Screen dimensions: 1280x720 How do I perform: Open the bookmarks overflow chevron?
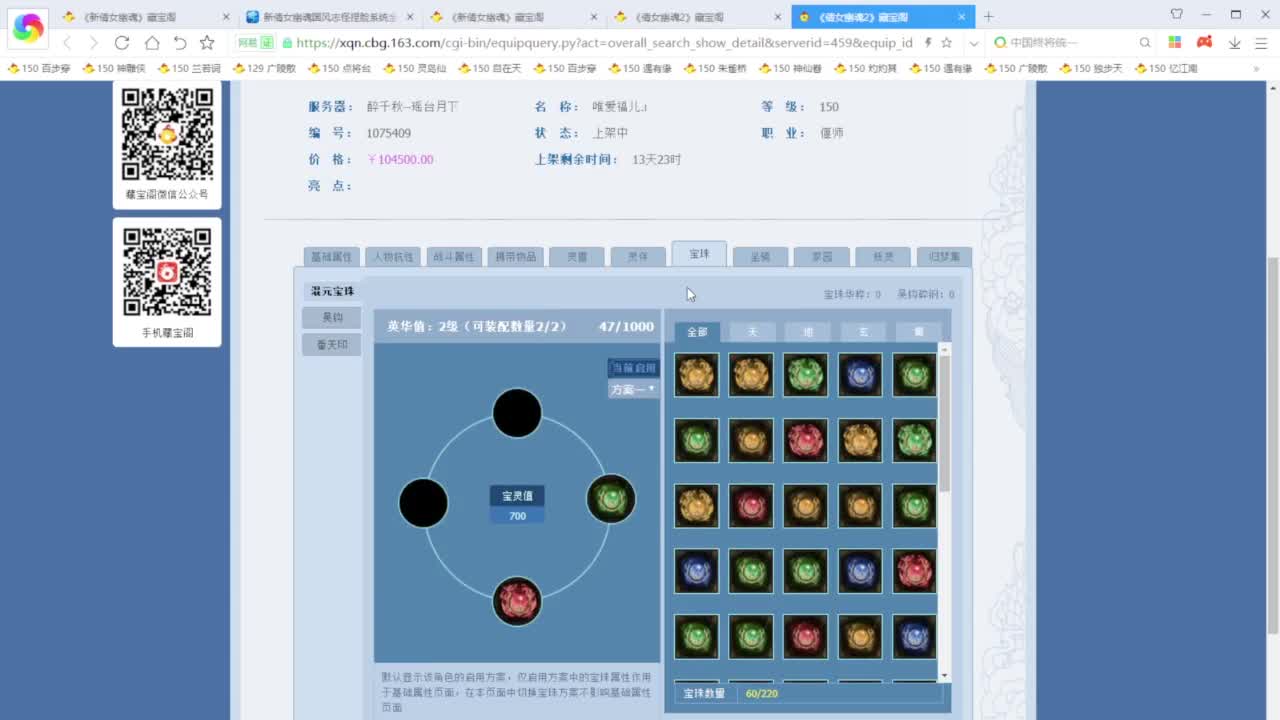(x=1258, y=68)
